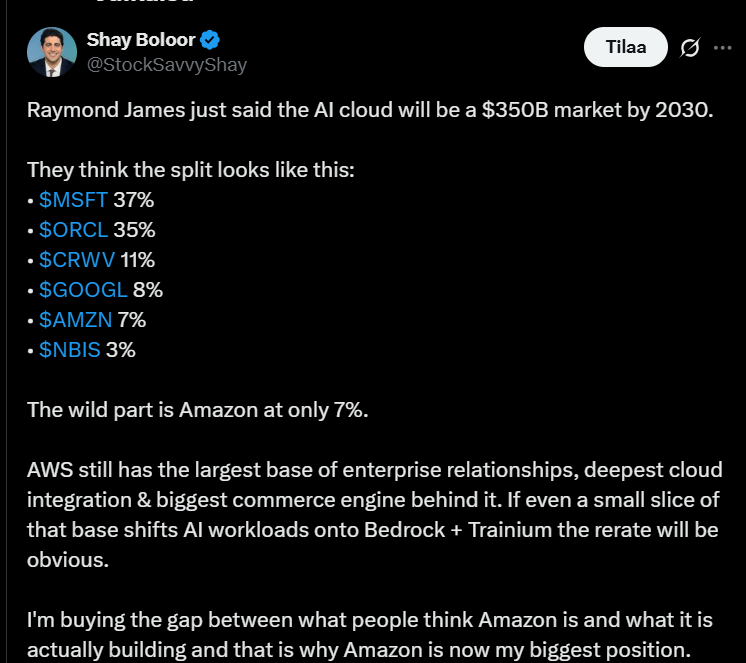The width and height of the screenshot is (746, 663).
Task: Open the $NBIS cashtag link
Action: pyautogui.click(x=70, y=350)
